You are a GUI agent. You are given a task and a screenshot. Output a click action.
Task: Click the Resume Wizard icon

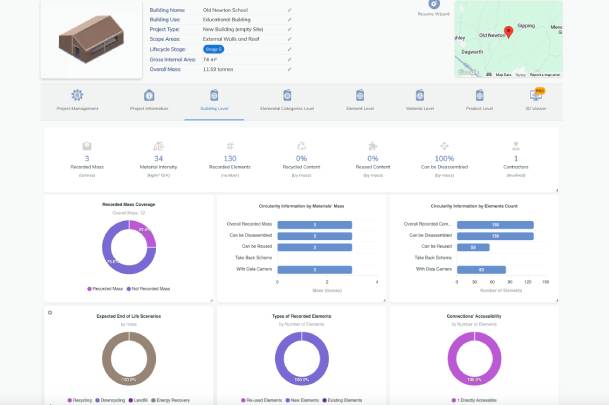(x=433, y=6)
